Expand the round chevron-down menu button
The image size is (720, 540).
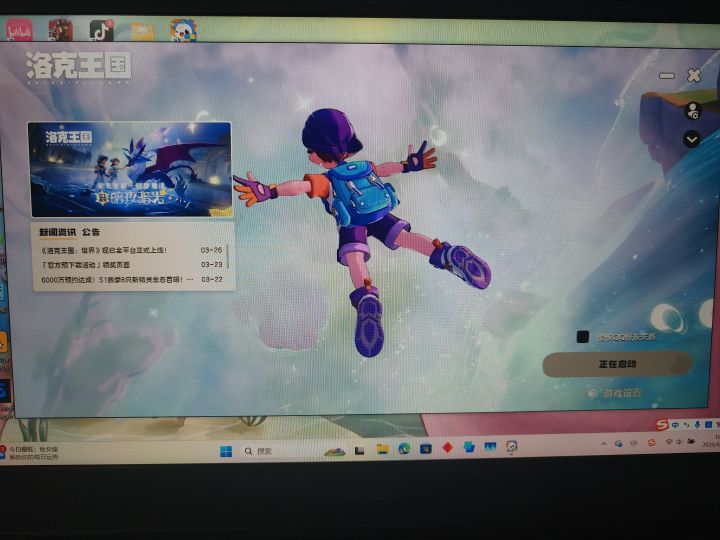click(x=692, y=139)
